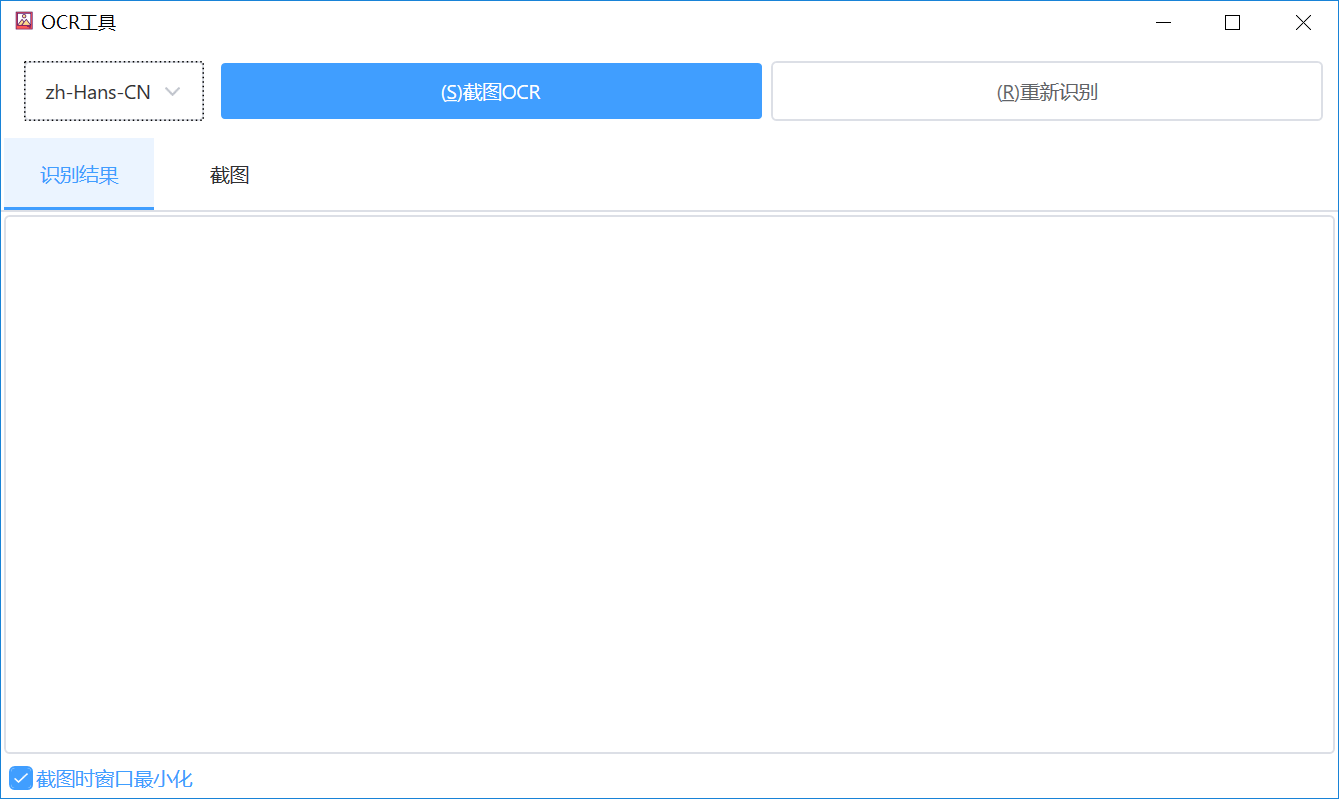This screenshot has height=799, width=1339.
Task: Switch to the 识别结果 tab
Action: click(79, 175)
